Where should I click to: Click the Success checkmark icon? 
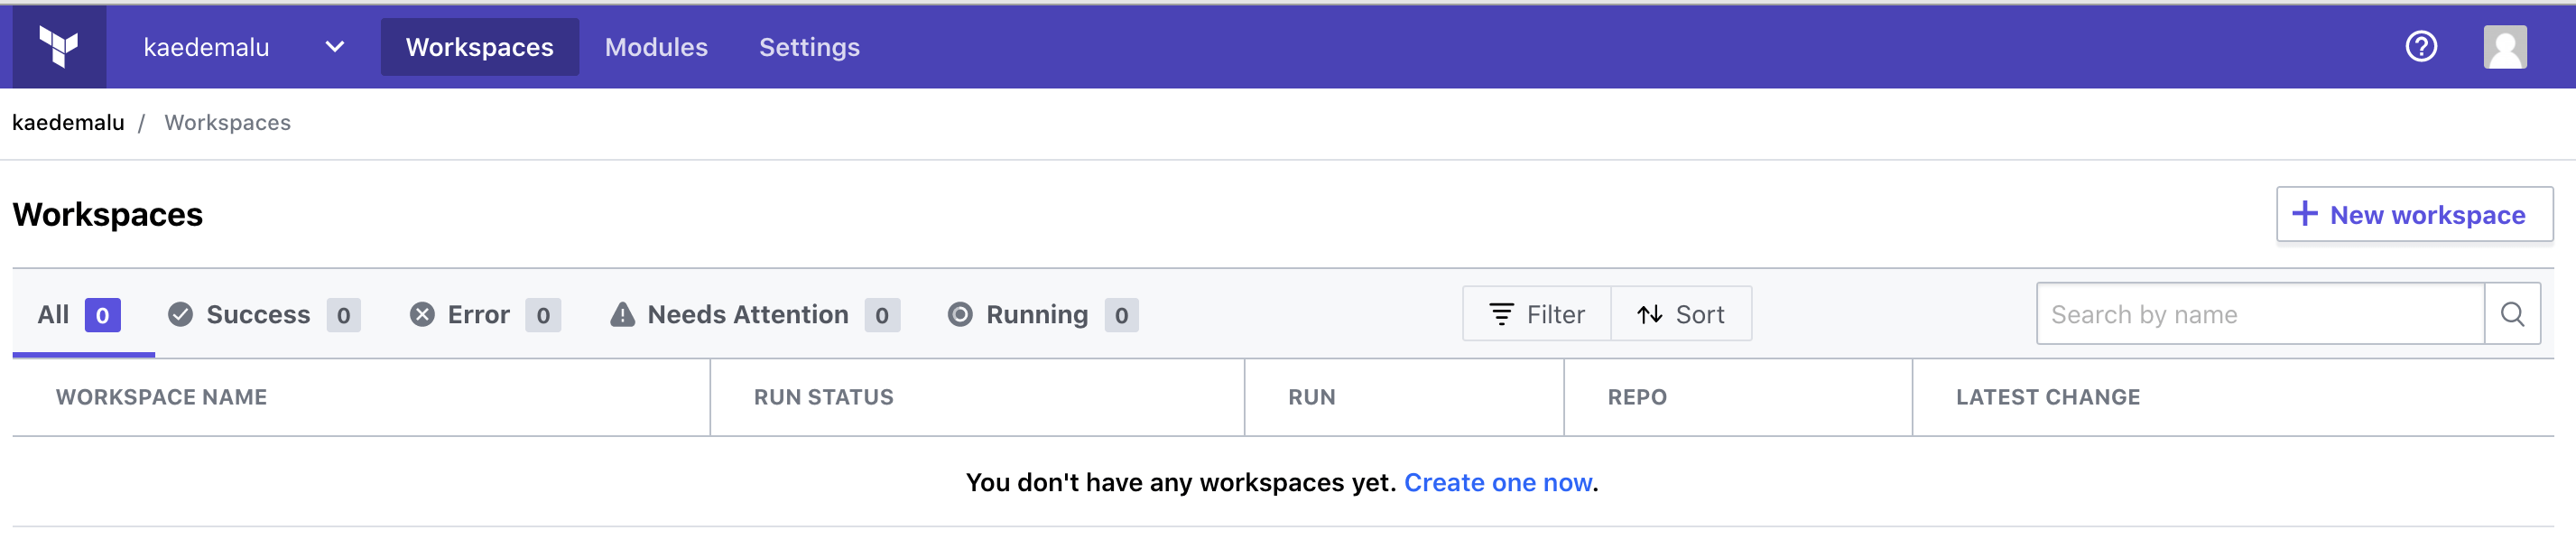[180, 315]
